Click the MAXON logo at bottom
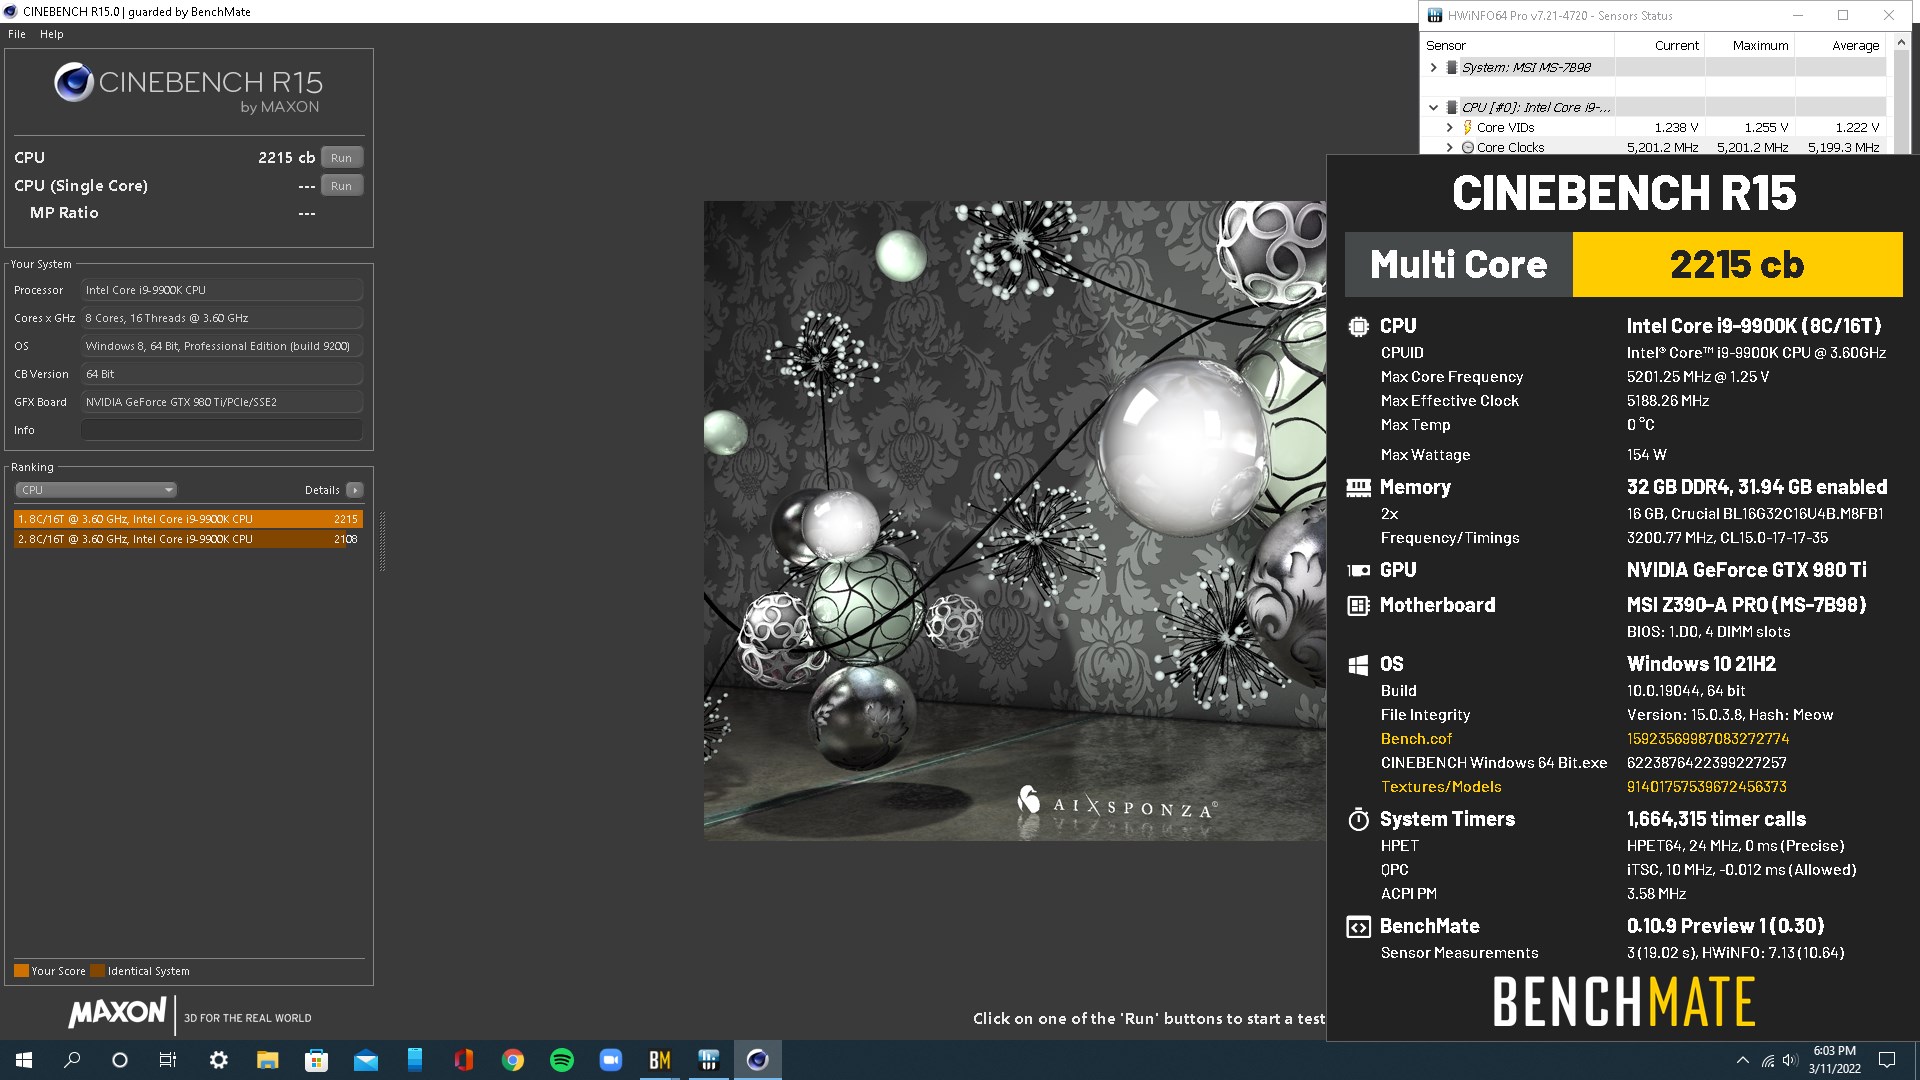This screenshot has height=1080, width=1920. click(117, 1012)
